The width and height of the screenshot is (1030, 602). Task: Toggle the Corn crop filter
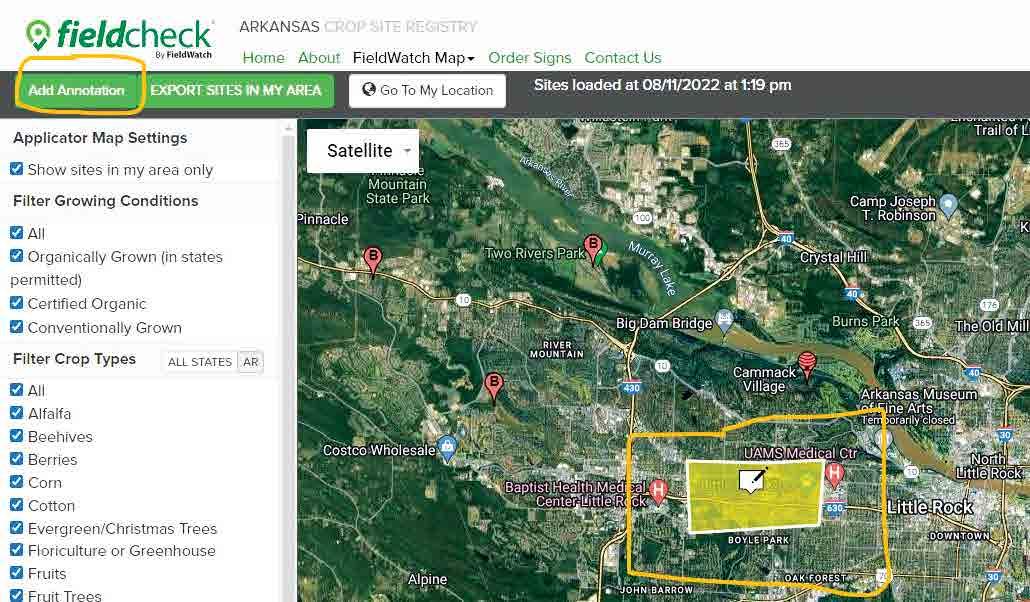(16, 482)
